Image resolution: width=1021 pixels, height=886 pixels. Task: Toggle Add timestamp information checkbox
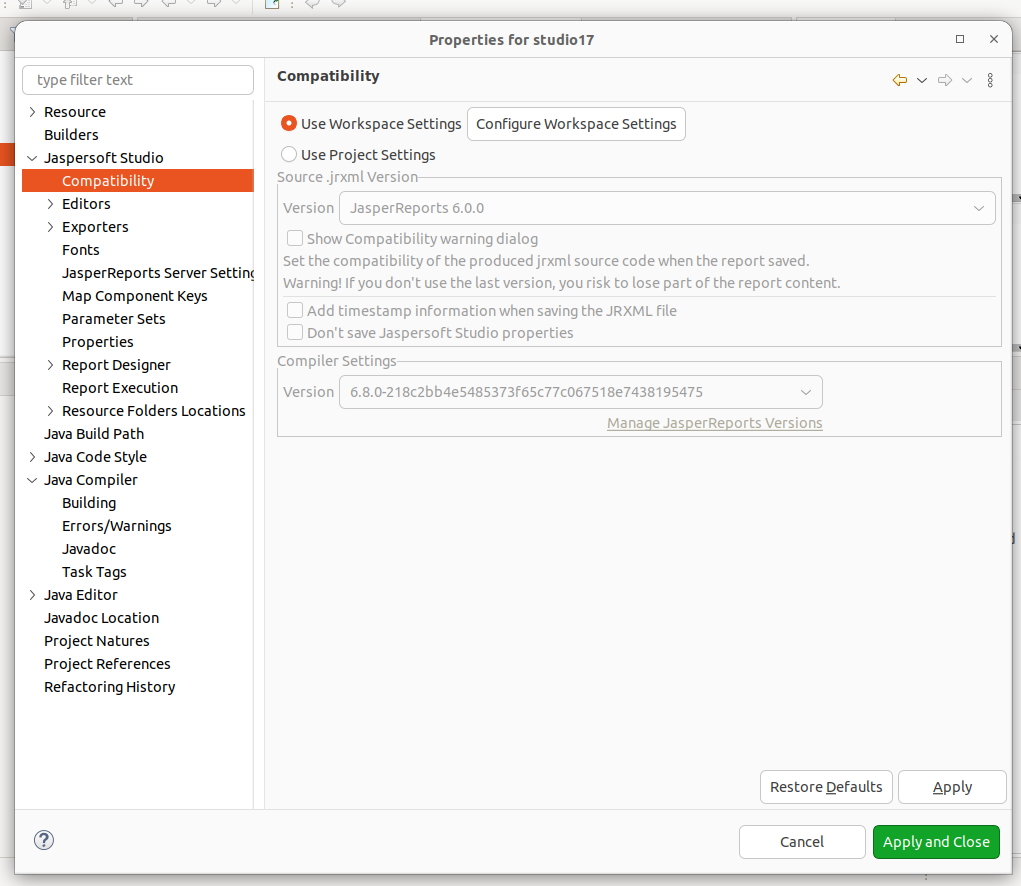[295, 310]
